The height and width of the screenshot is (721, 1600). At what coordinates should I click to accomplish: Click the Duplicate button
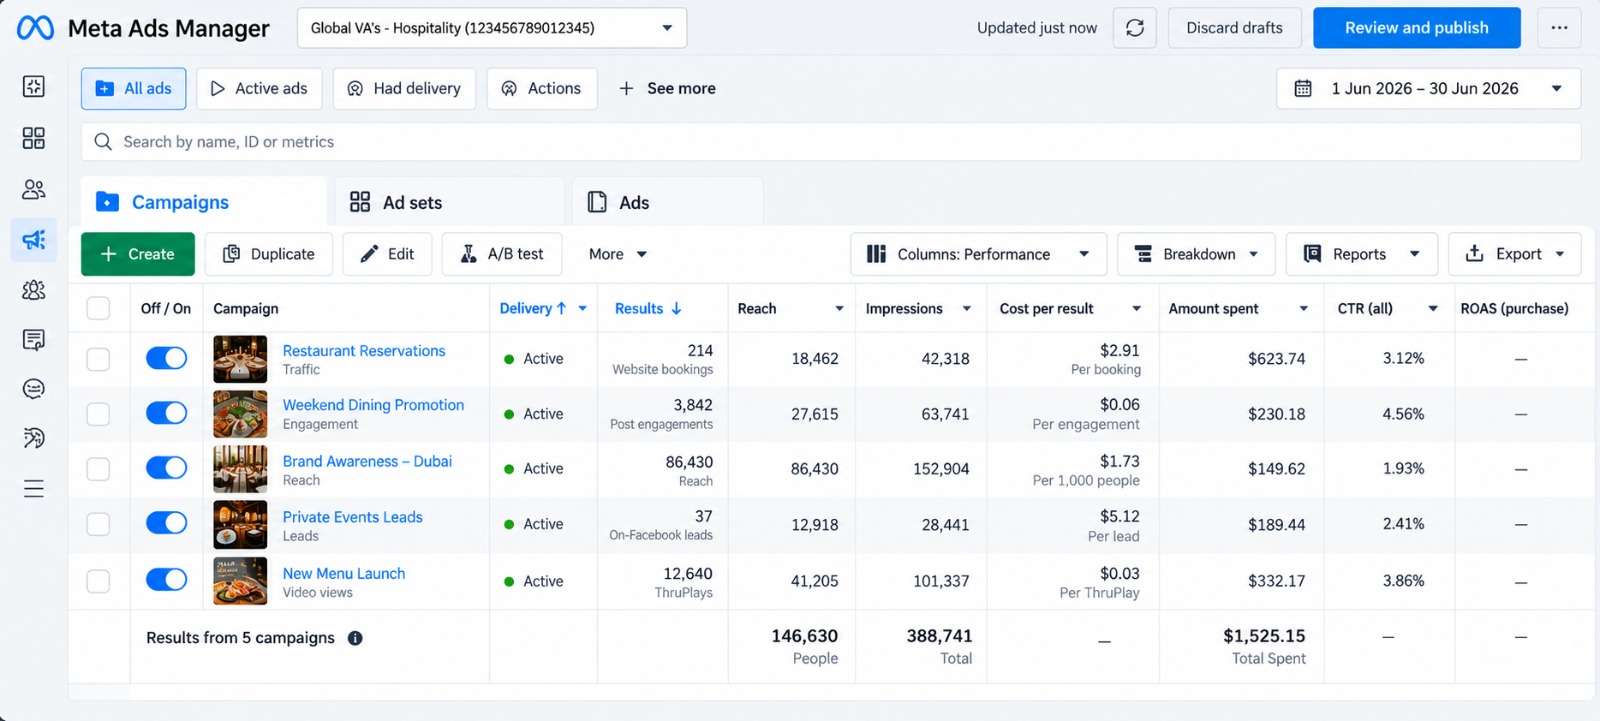269,254
